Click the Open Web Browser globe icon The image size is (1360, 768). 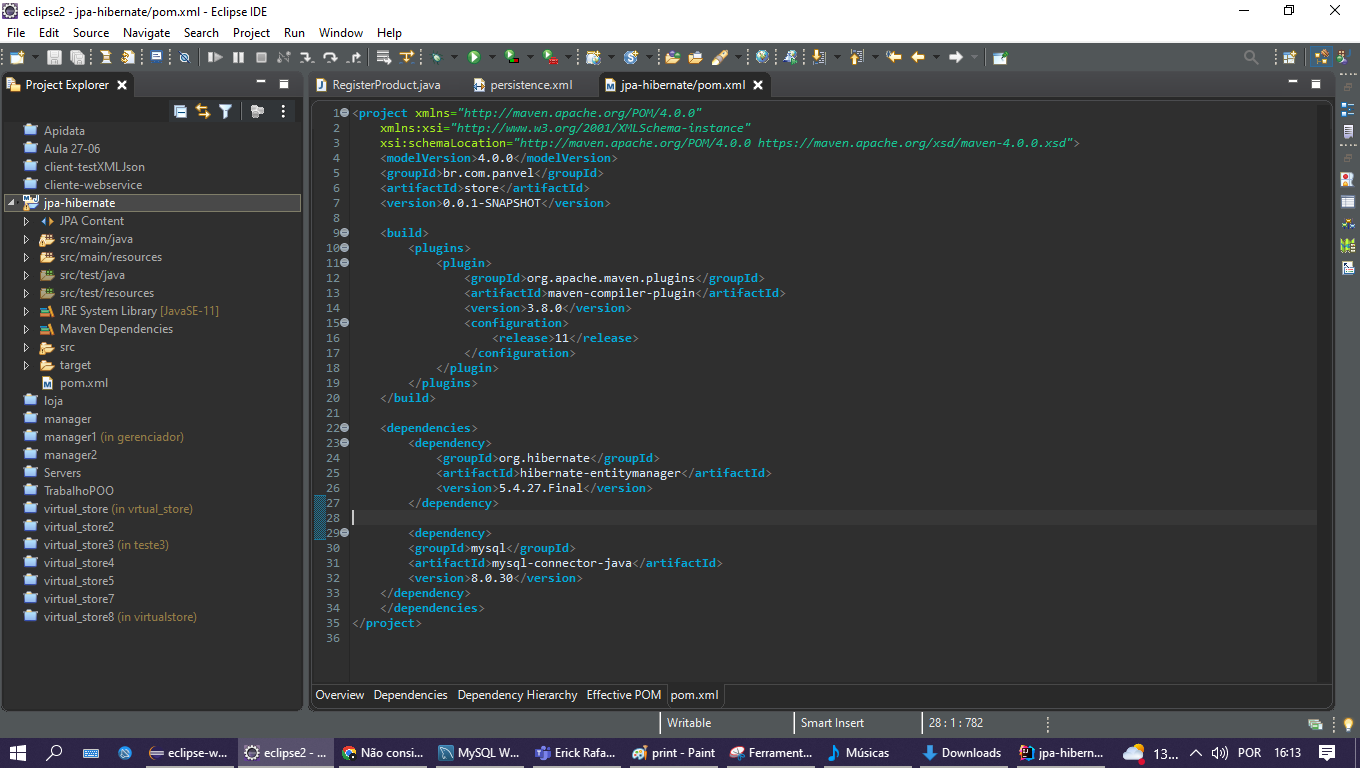[762, 58]
